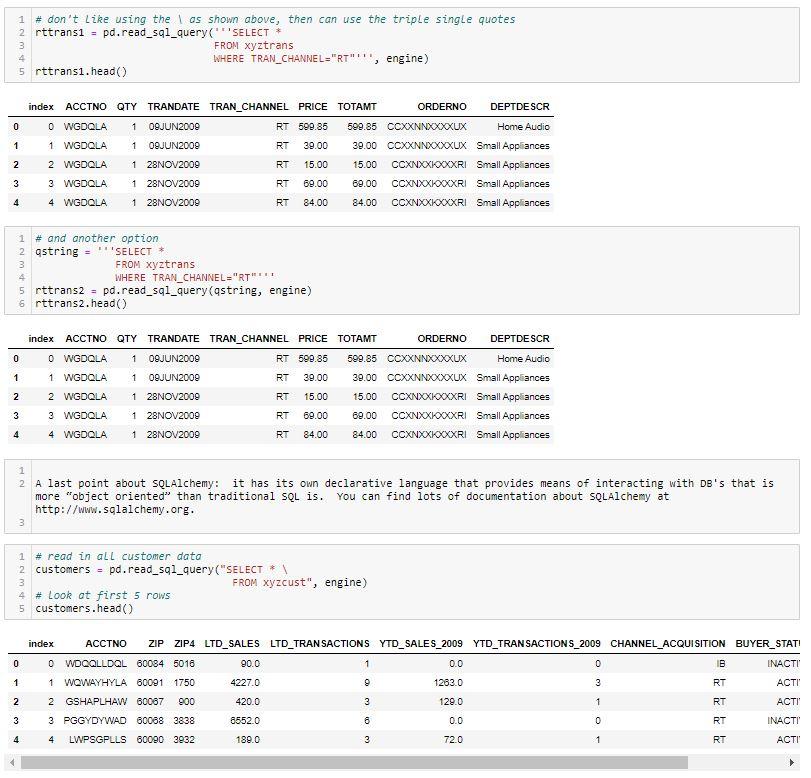The image size is (811, 778).
Task: Click the 129.0 YTD_SALES_2009 value
Action: coord(451,702)
